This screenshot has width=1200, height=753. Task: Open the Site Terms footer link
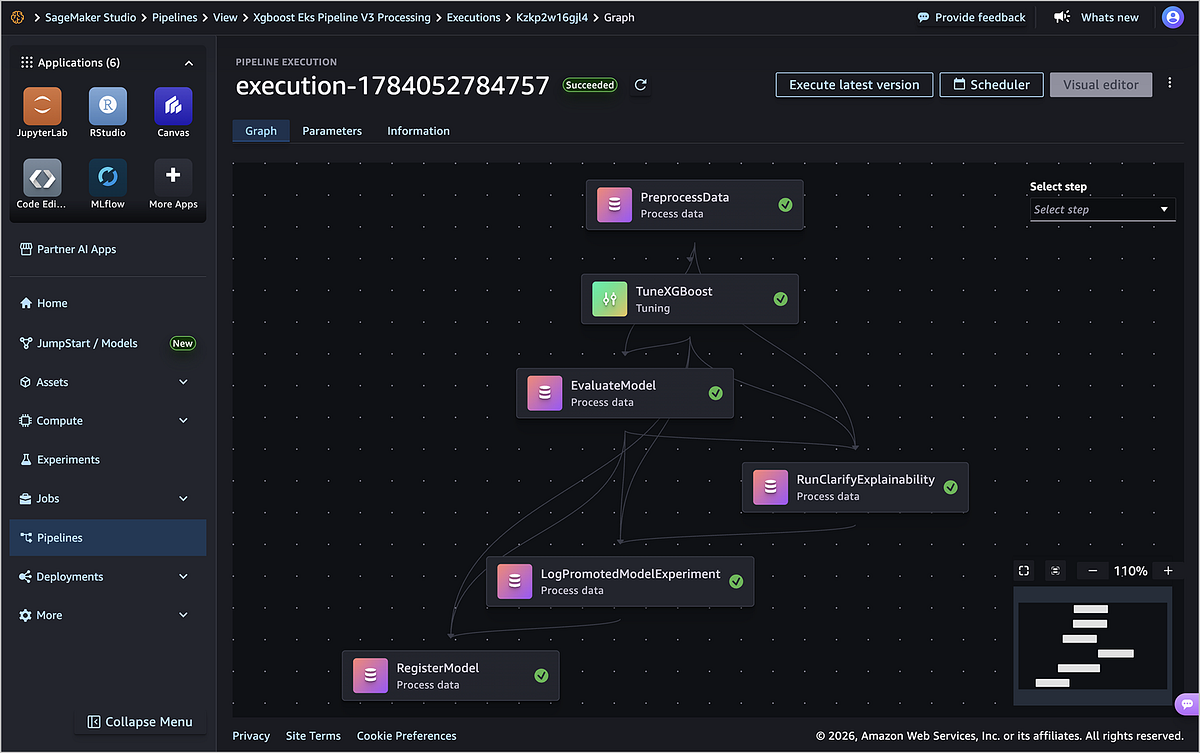pyautogui.click(x=313, y=736)
